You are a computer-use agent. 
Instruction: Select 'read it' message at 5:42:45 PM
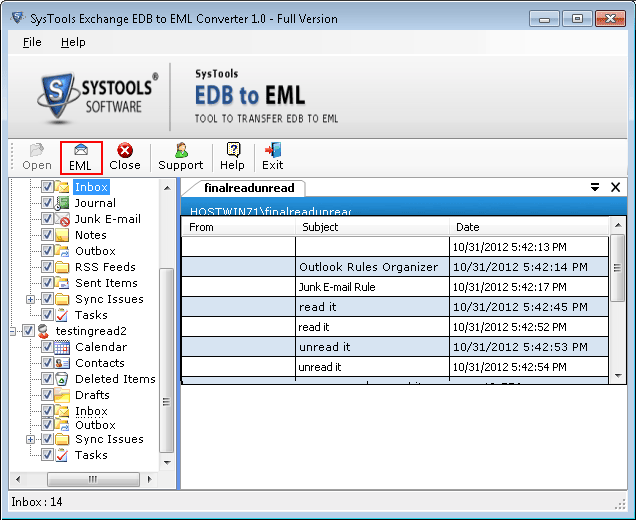[395, 307]
